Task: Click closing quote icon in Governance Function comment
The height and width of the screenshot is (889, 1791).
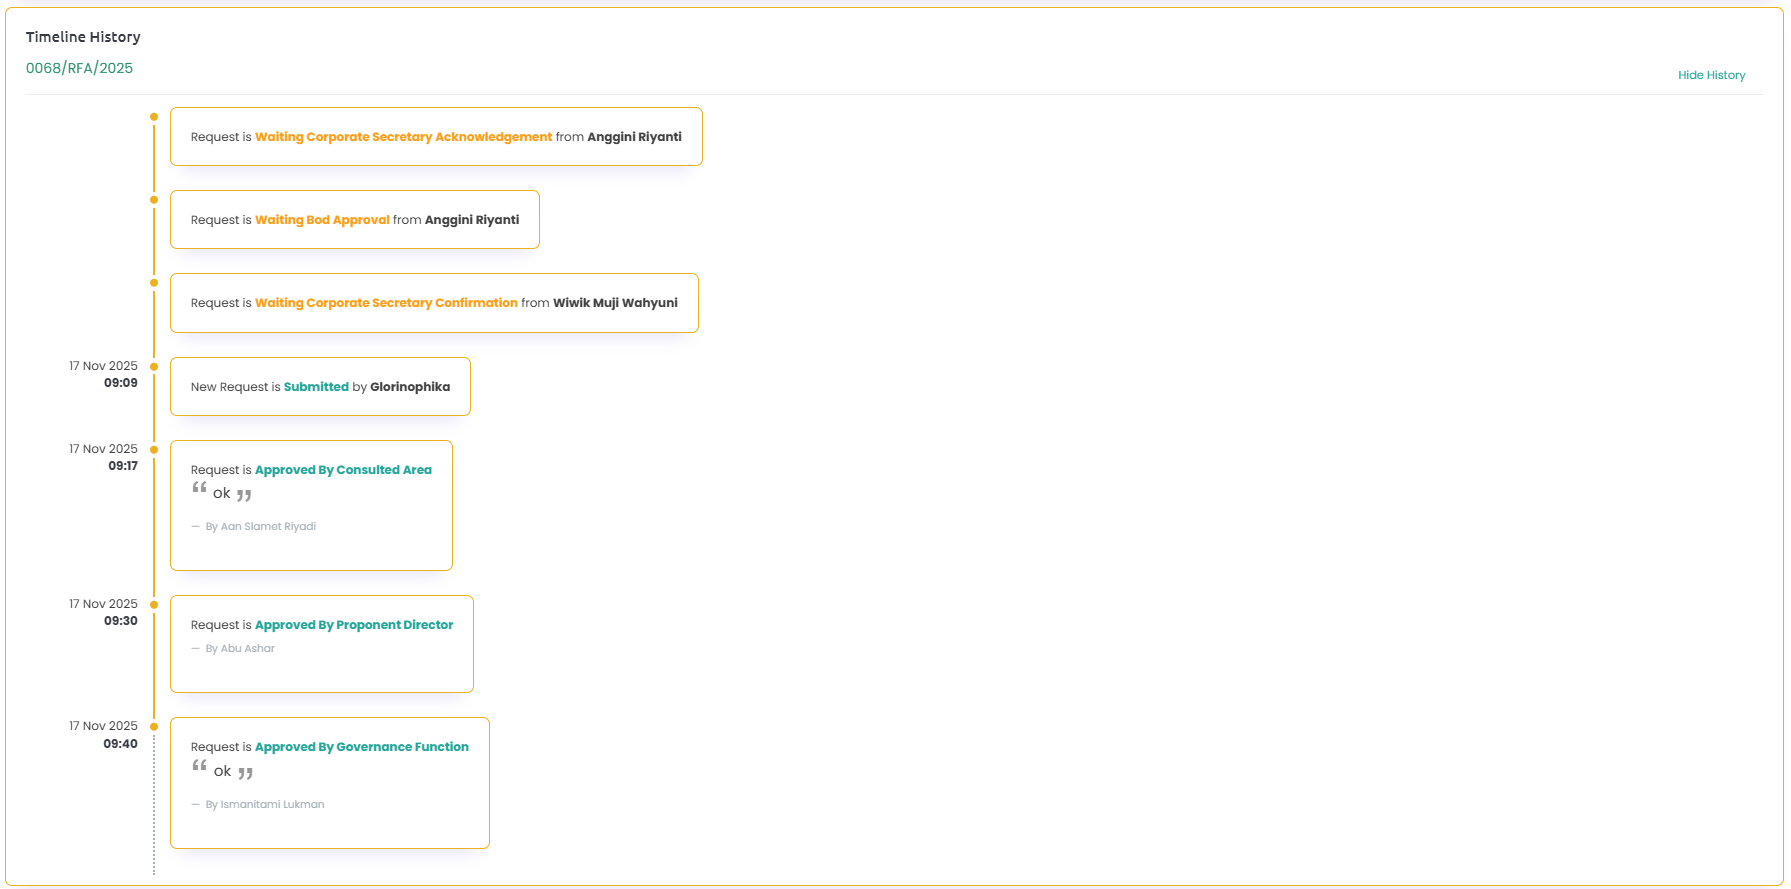Action: tap(245, 773)
